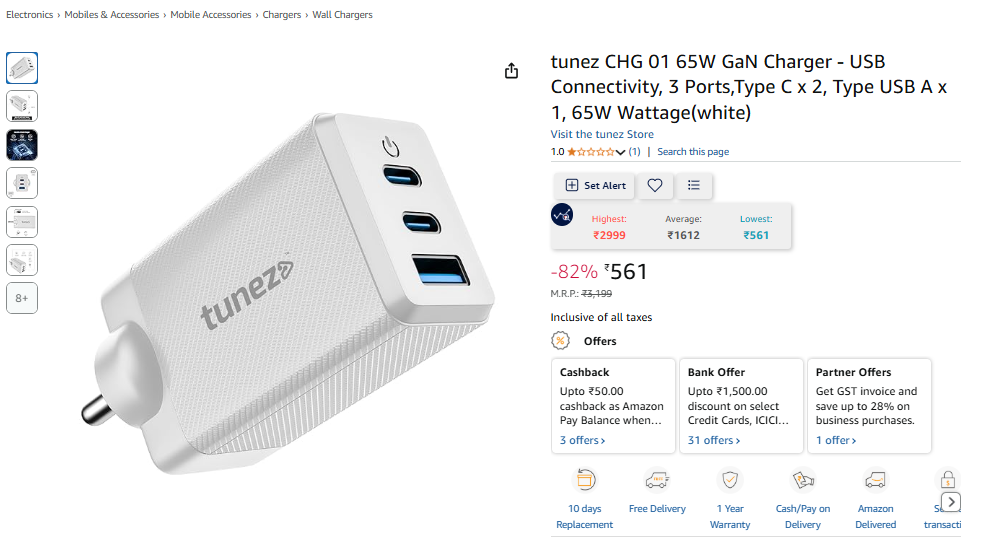This screenshot has width=982, height=539.
Task: Click the 1 Year Warranty shield icon
Action: click(730, 480)
